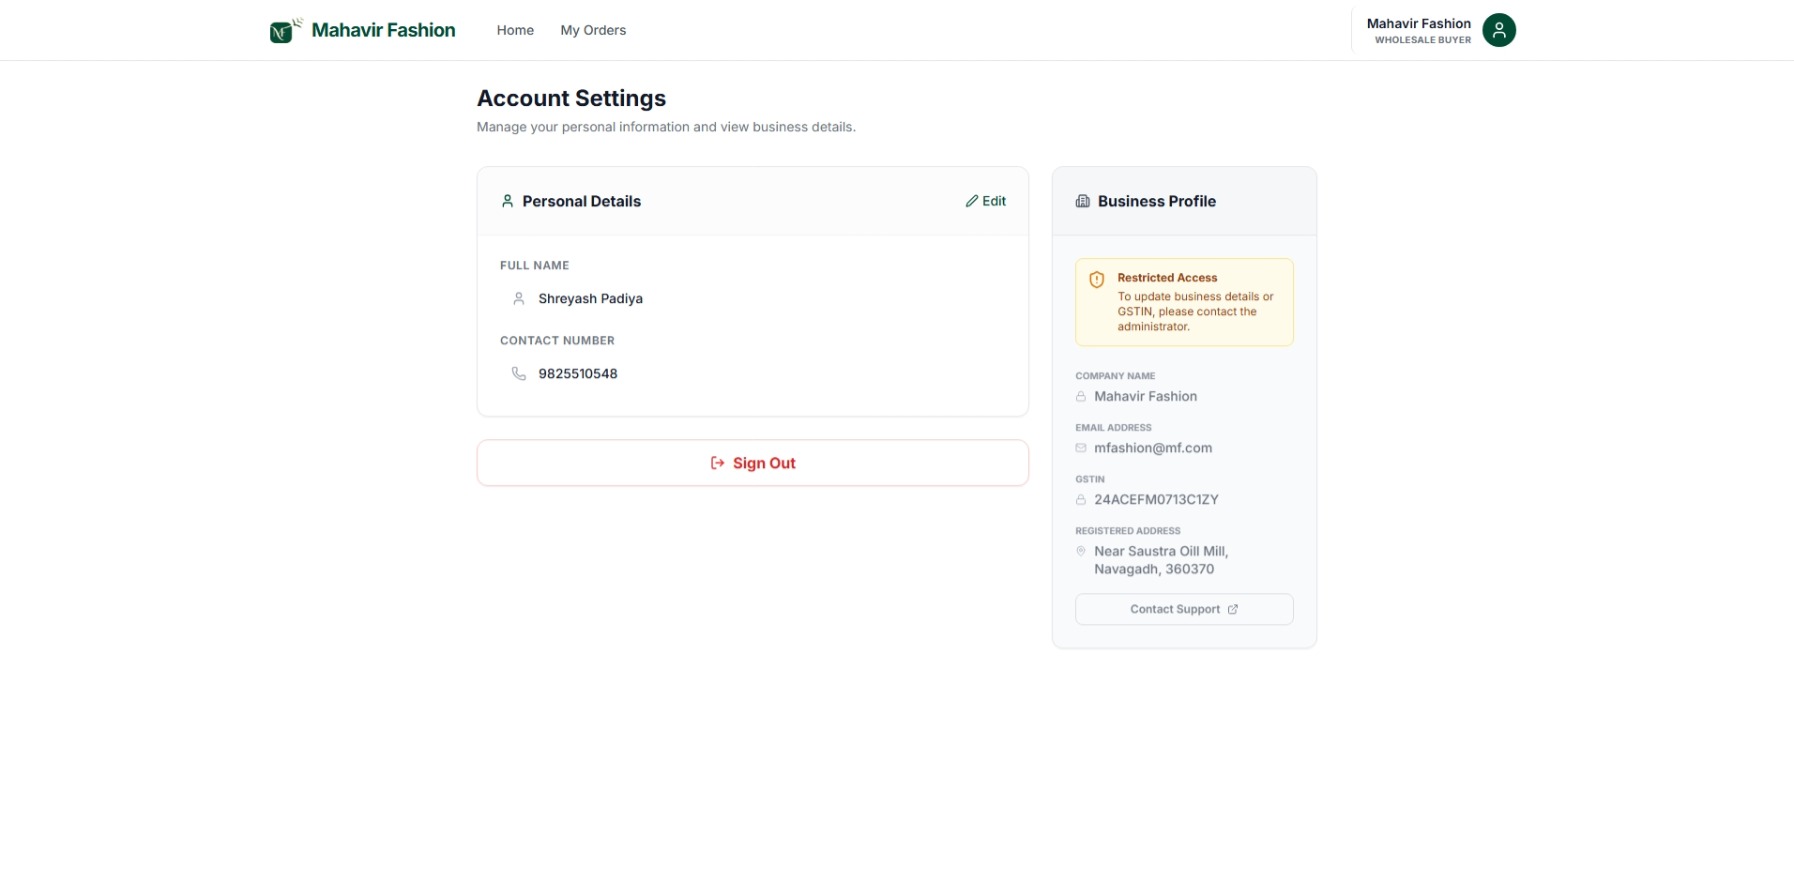Click the lock icon beside GSTIN value
This screenshot has height=889, width=1794.
click(x=1081, y=500)
